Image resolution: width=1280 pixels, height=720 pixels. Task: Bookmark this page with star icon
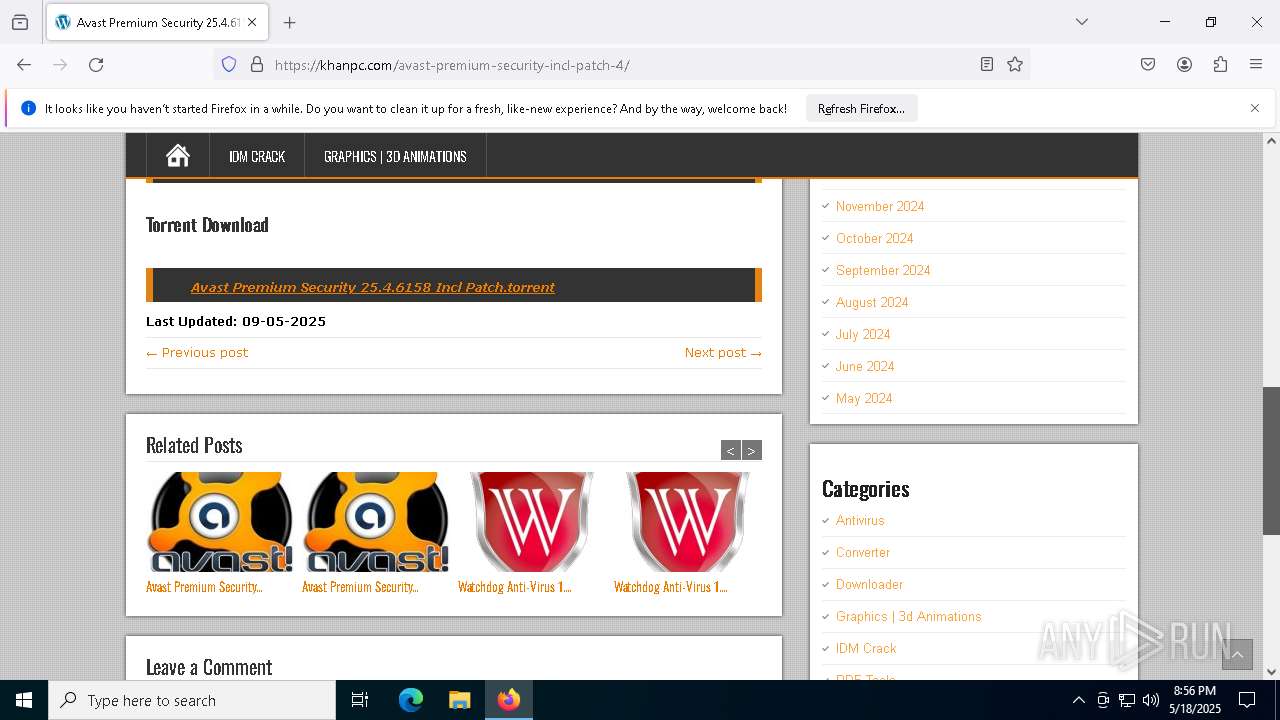tap(1015, 65)
